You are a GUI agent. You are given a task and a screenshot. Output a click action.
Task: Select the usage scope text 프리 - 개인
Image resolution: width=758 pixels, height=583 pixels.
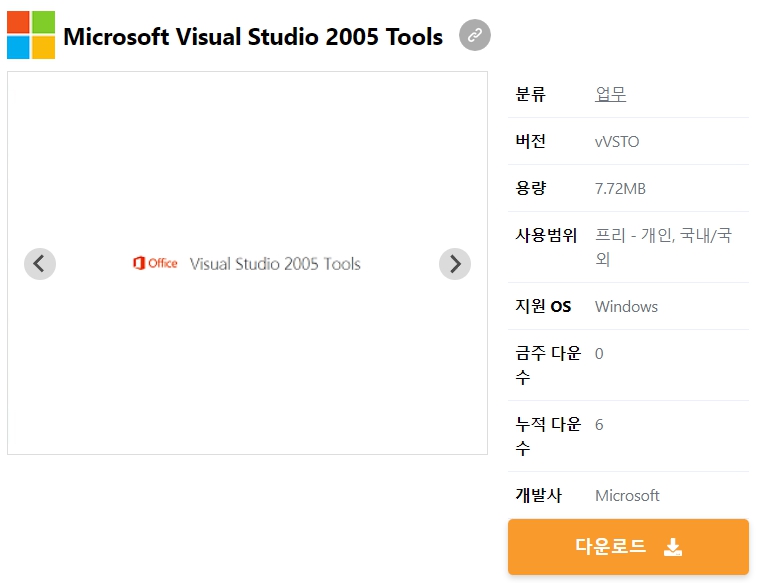[x=633, y=235]
